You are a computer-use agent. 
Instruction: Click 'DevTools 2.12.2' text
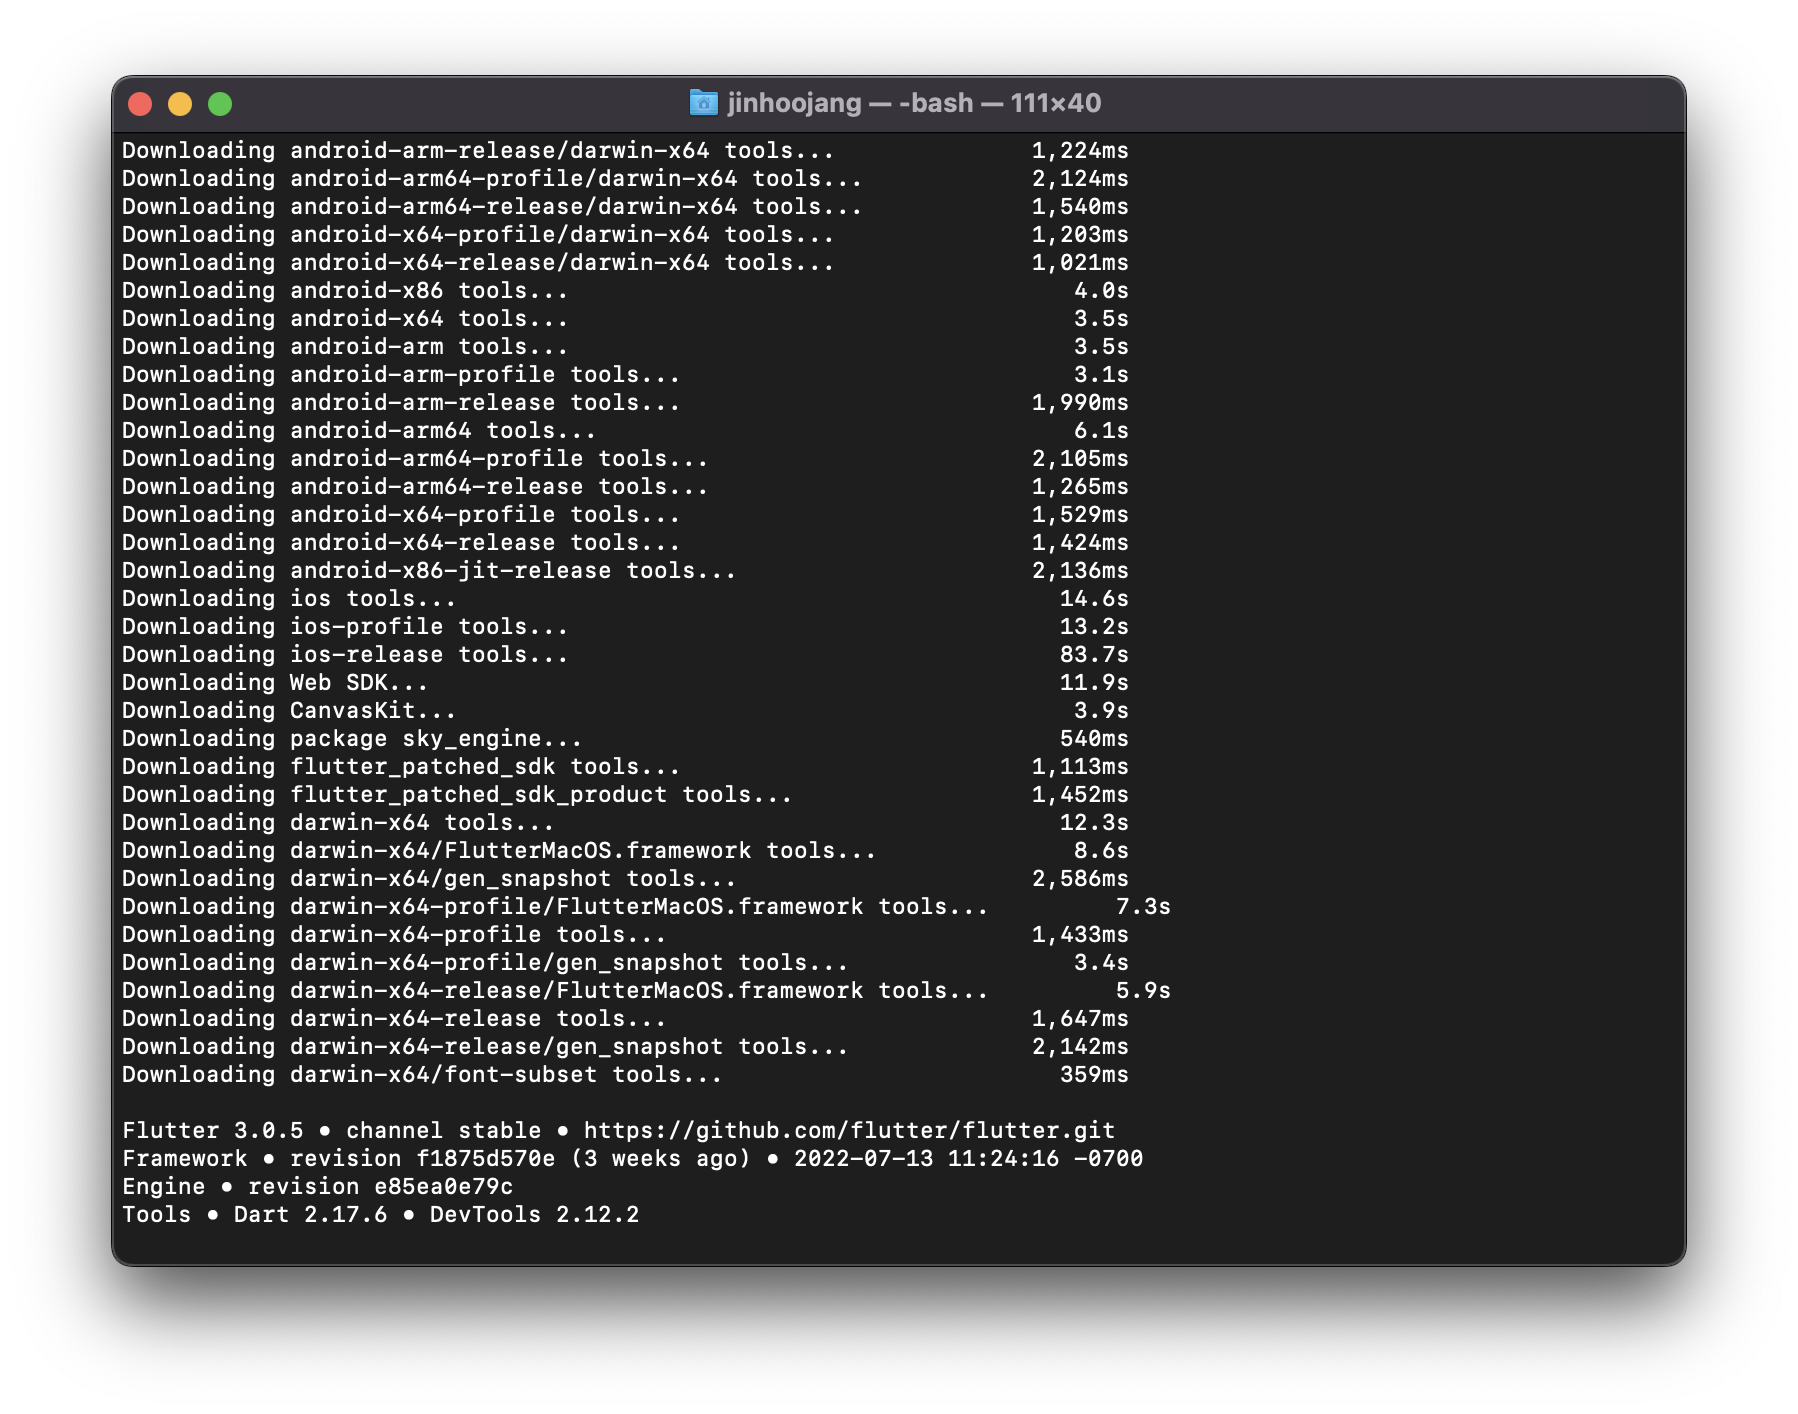tap(534, 1215)
